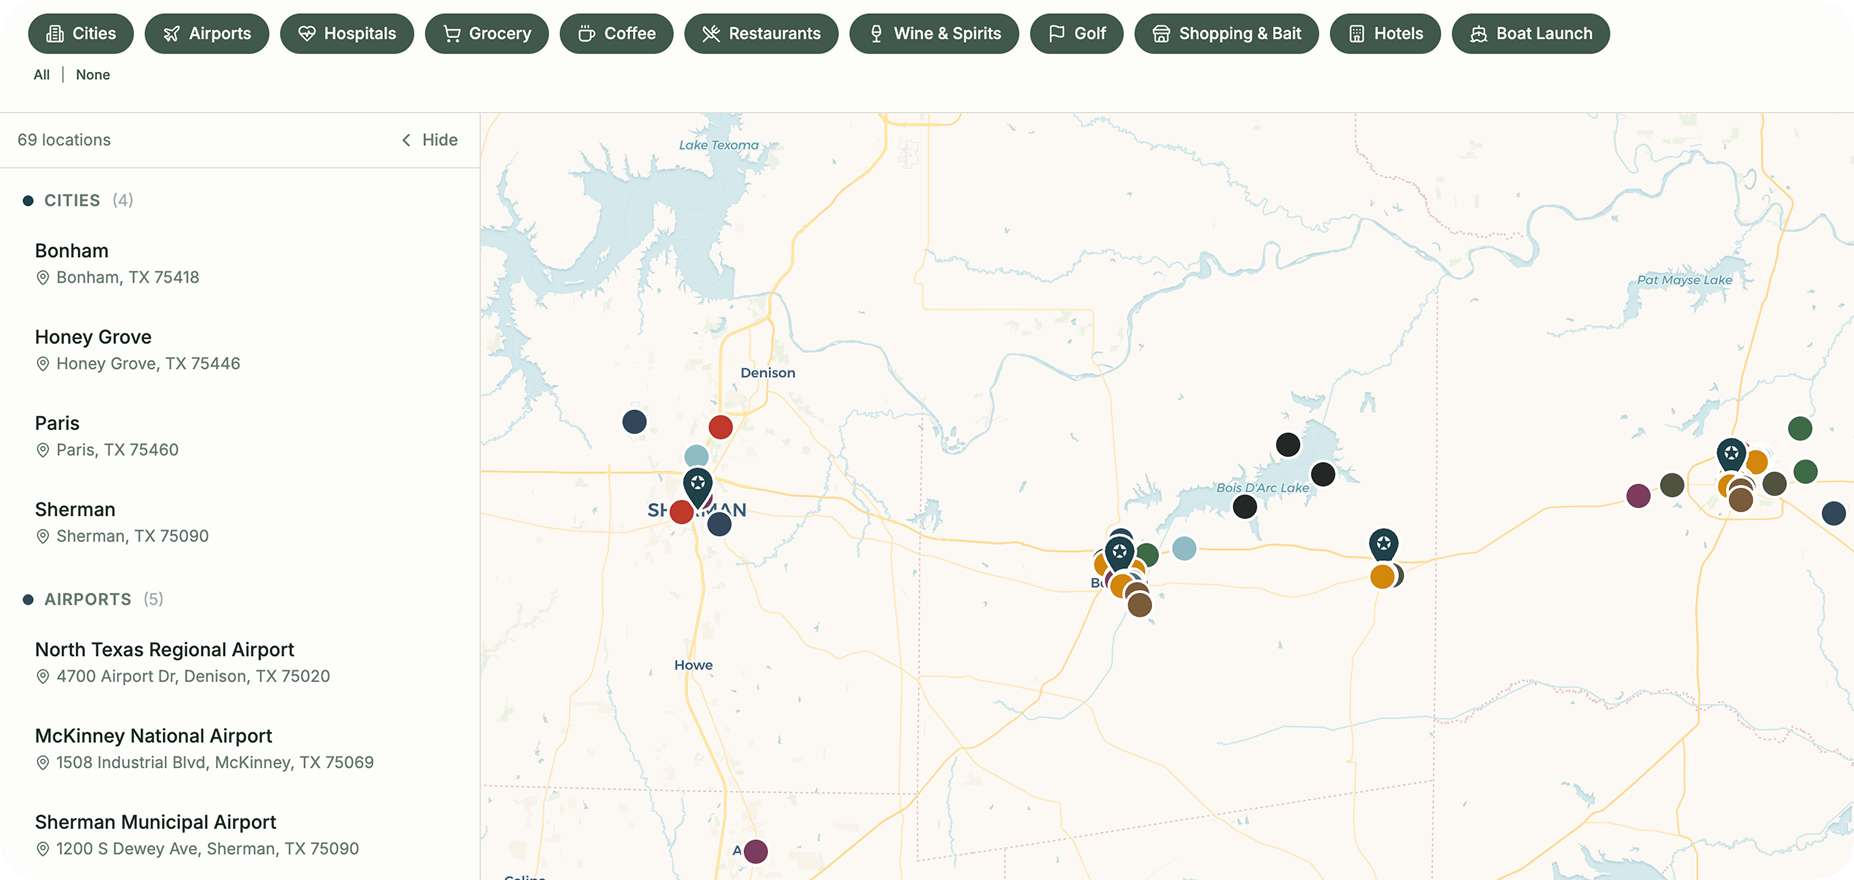
Task: Toggle the Restaurants category filter
Action: [x=761, y=34]
